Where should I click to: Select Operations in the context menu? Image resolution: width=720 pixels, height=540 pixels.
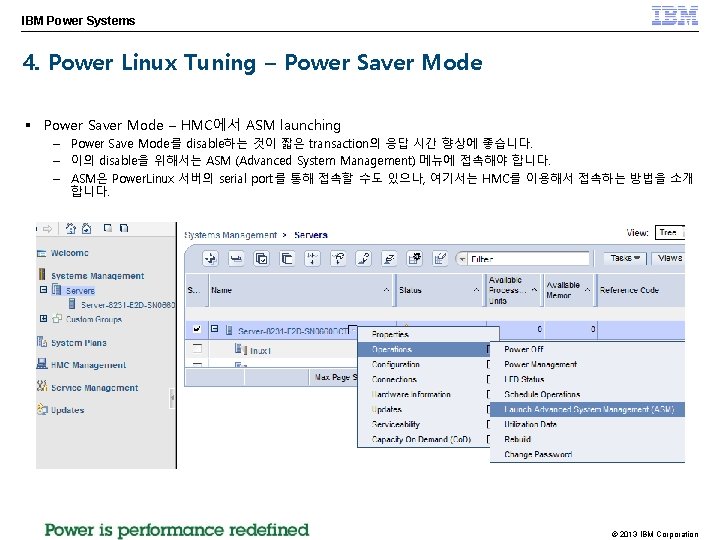(424, 349)
